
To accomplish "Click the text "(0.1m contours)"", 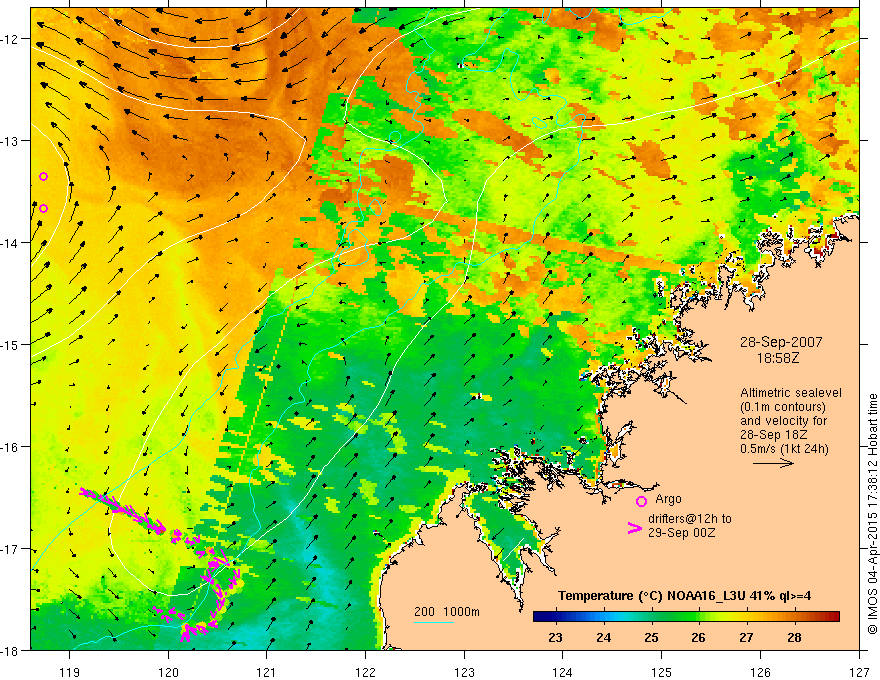I will pyautogui.click(x=783, y=407).
